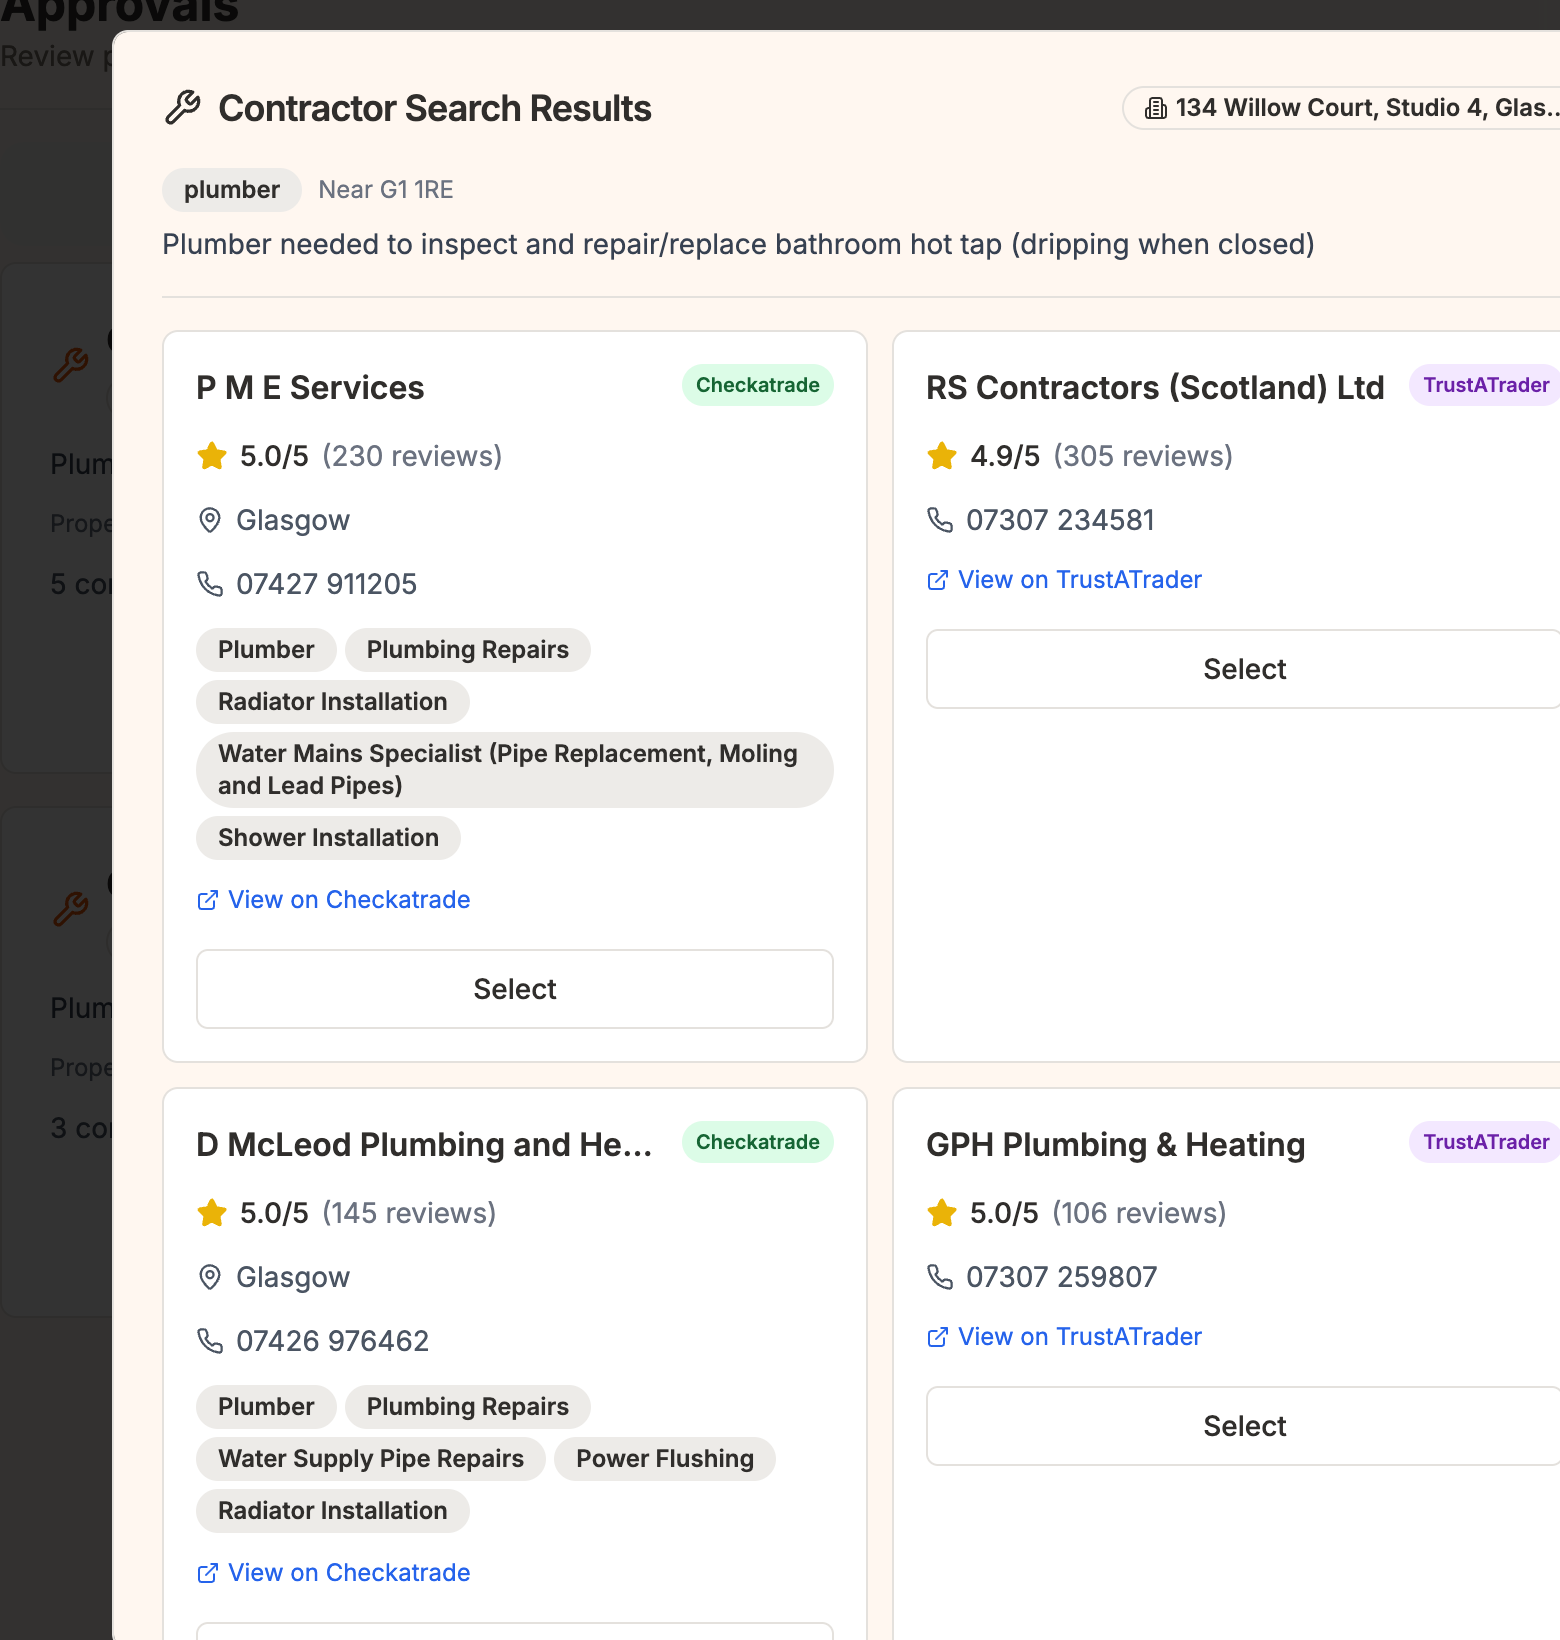
Task: Click the Power Flushing tag
Action: click(x=665, y=1459)
